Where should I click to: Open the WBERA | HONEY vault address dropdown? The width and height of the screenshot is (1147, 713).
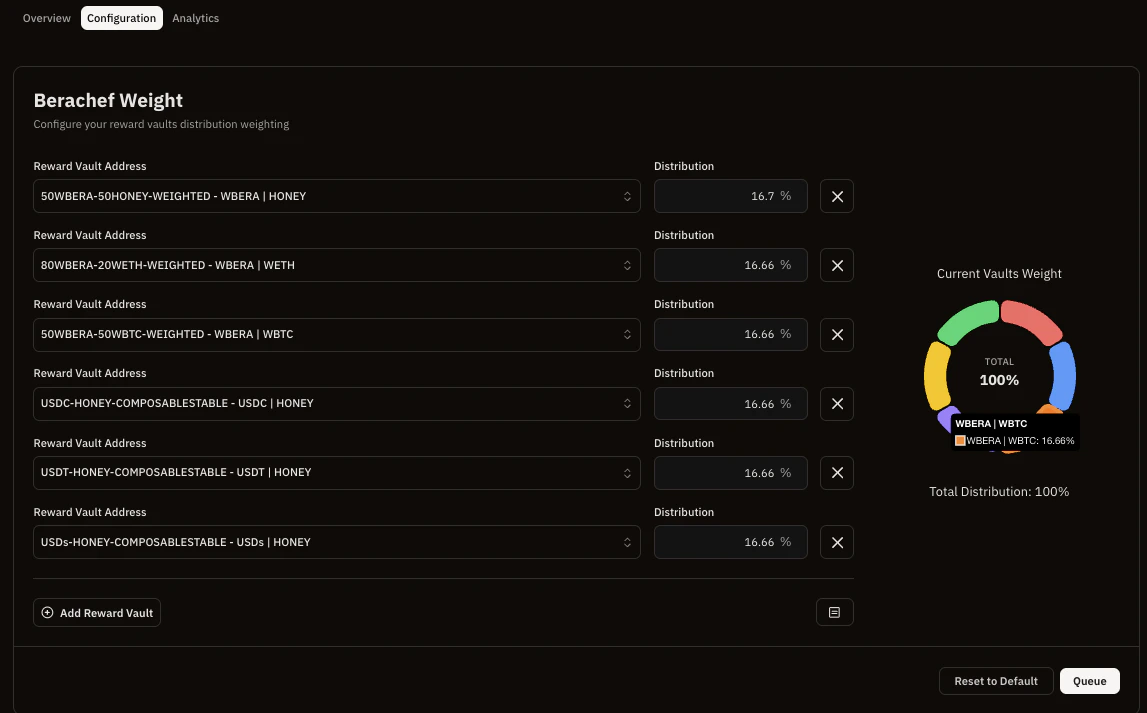337,196
